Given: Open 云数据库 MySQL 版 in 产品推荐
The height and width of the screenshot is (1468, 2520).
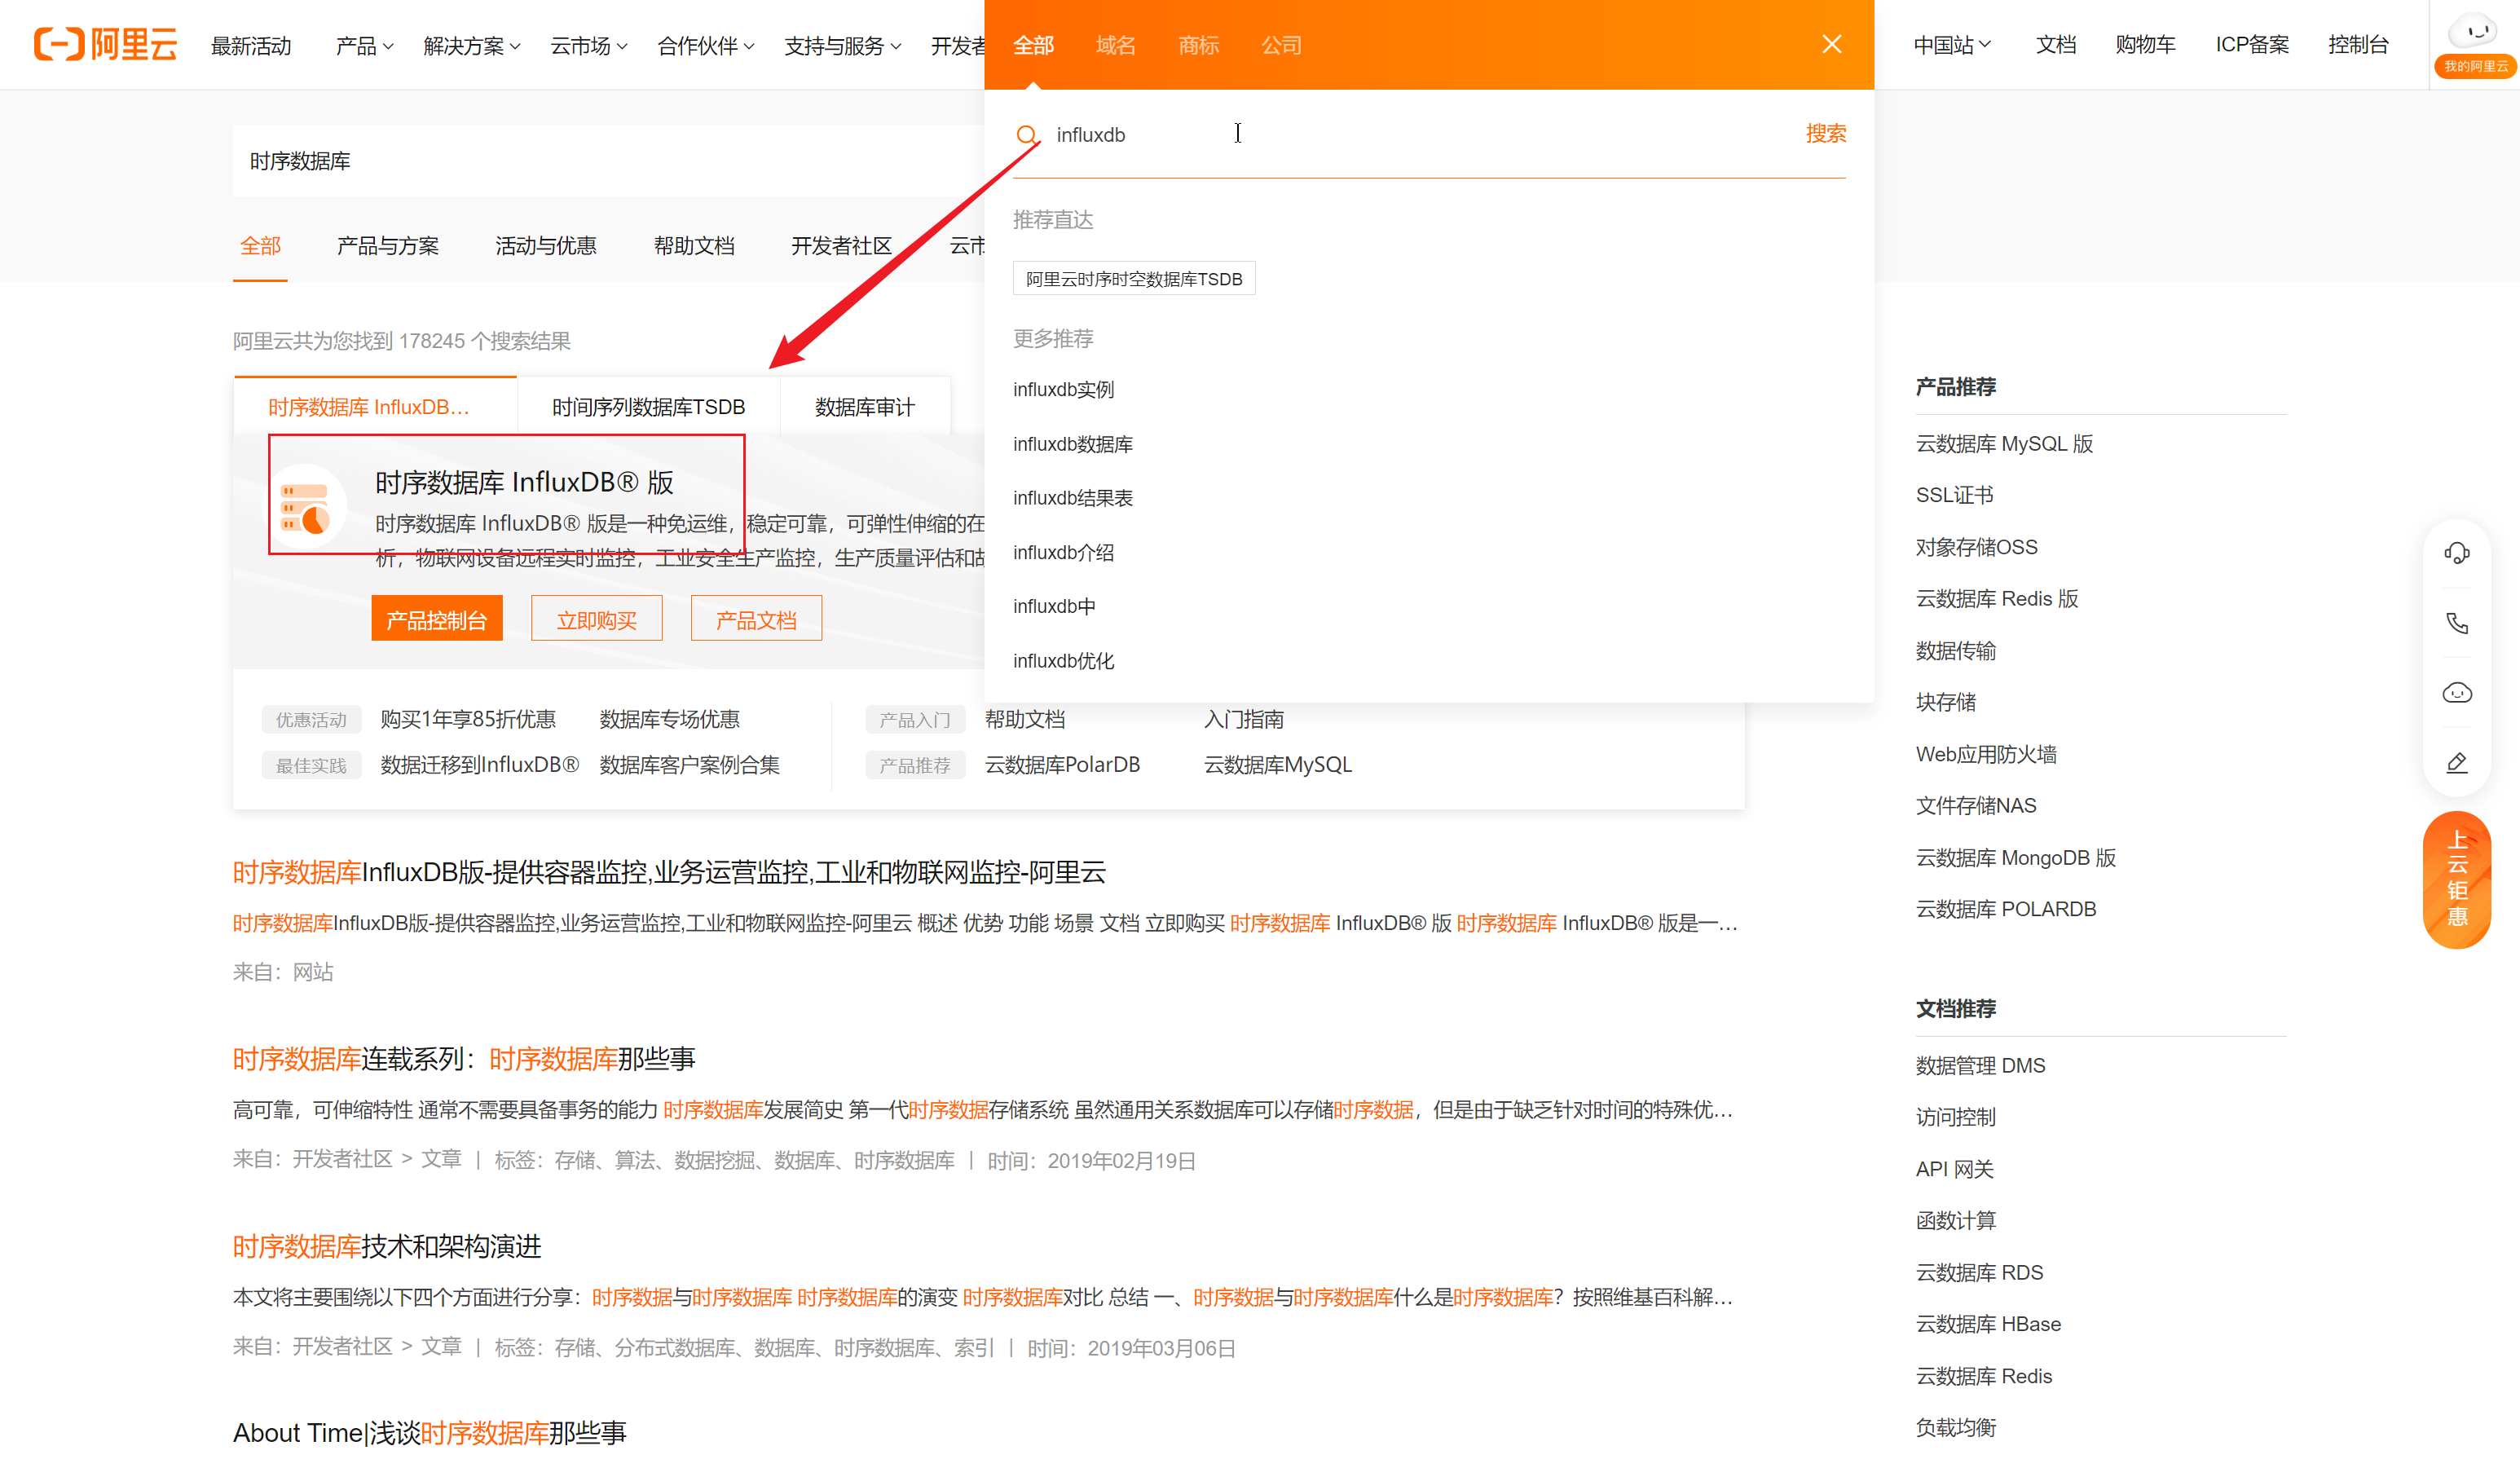Looking at the screenshot, I should tap(2004, 444).
